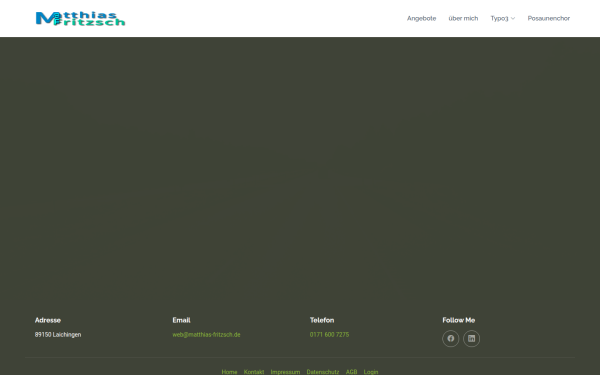600x375 pixels.
Task: Click the Matthias Fritzsch logo
Action: point(80,19)
